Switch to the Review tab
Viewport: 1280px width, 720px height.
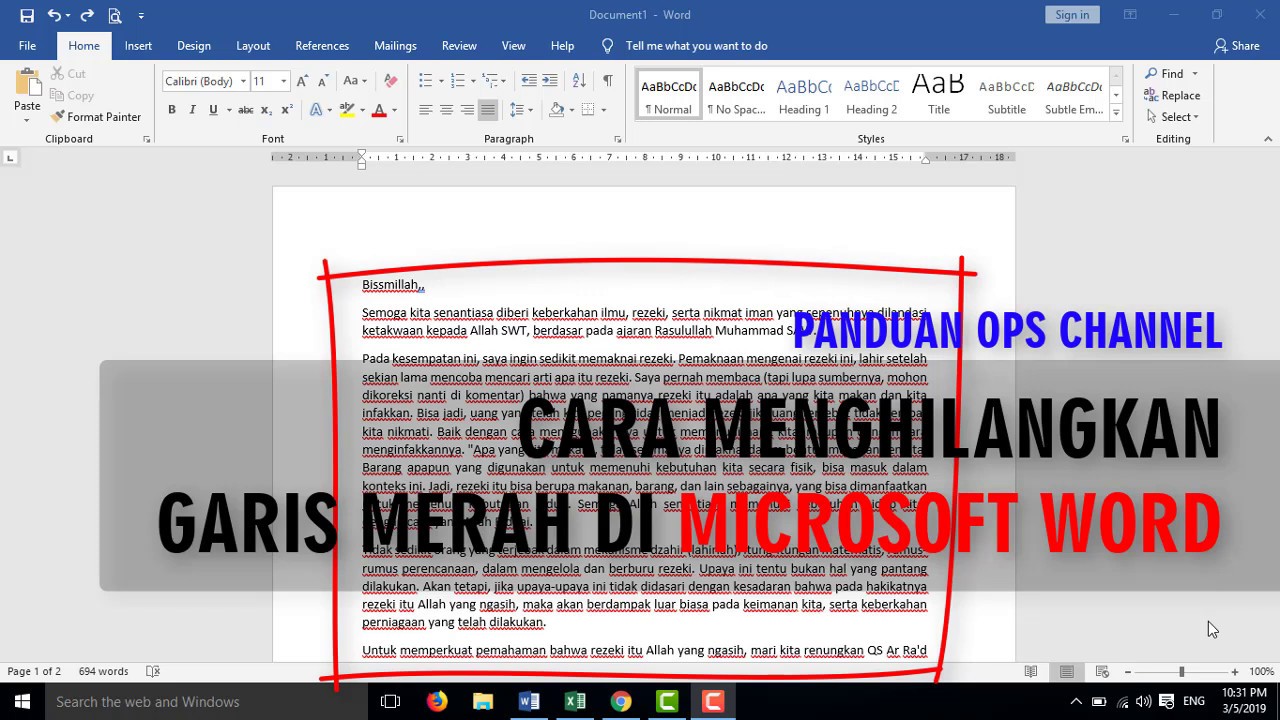click(x=459, y=46)
